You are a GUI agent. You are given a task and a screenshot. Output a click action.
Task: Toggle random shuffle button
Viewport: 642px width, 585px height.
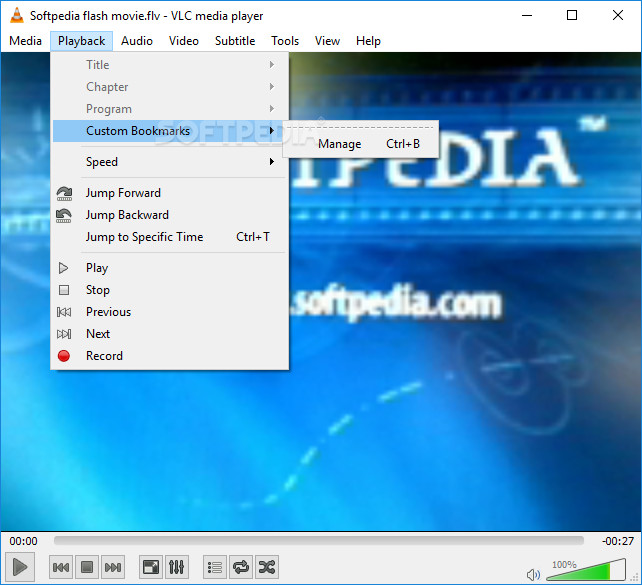click(267, 567)
